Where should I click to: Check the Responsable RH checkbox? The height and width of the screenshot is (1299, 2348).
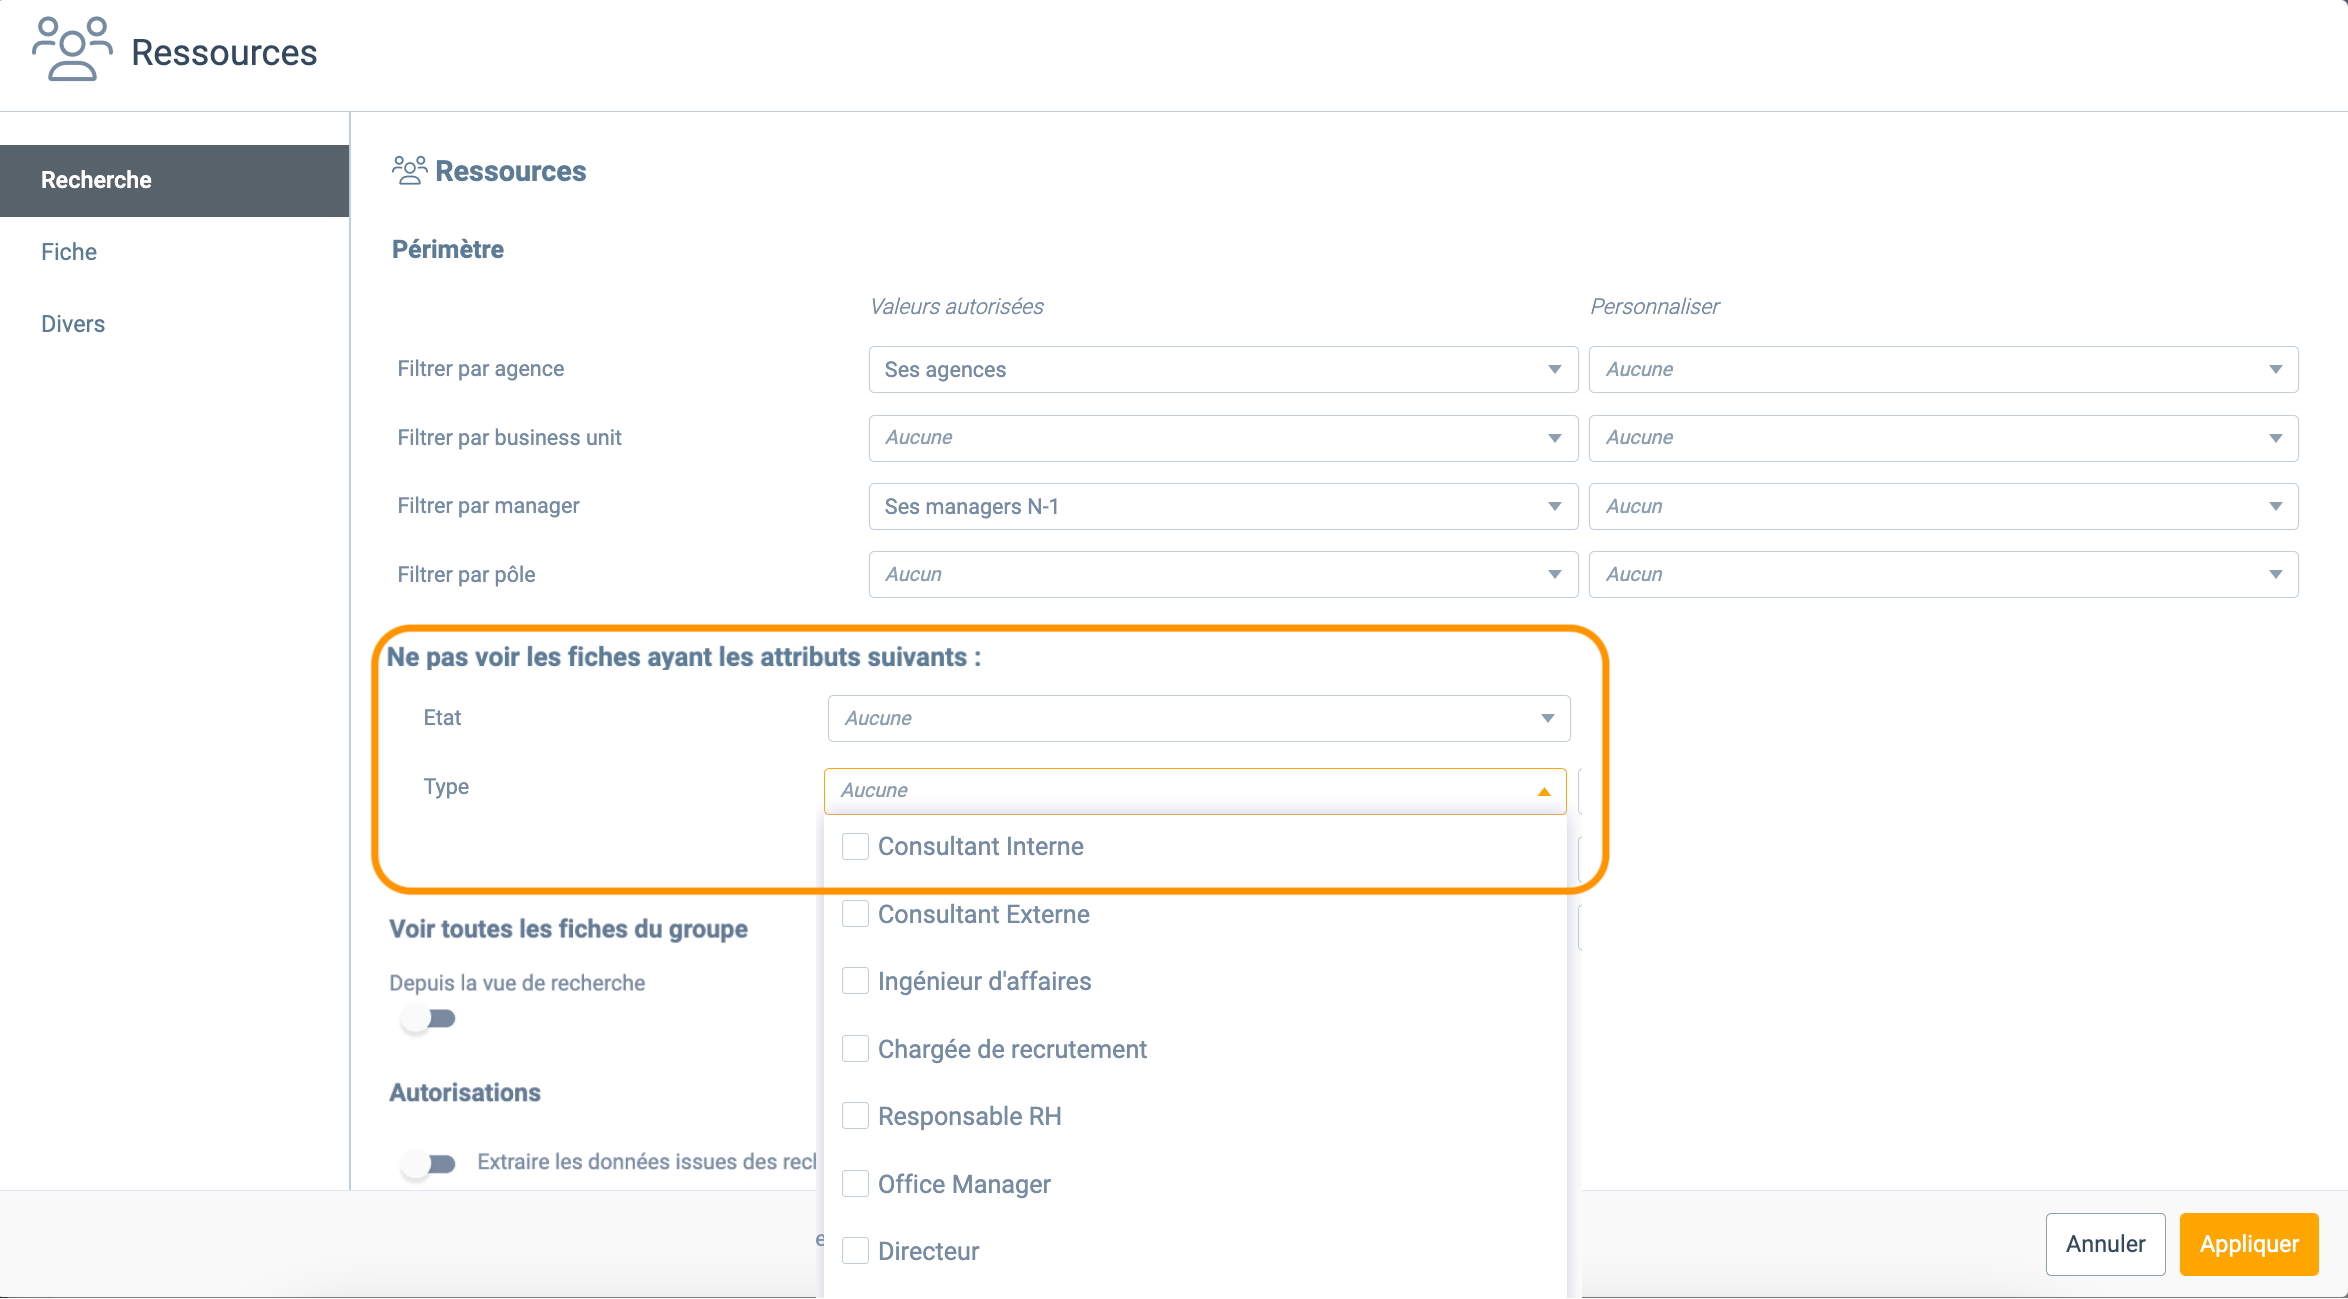point(855,1116)
